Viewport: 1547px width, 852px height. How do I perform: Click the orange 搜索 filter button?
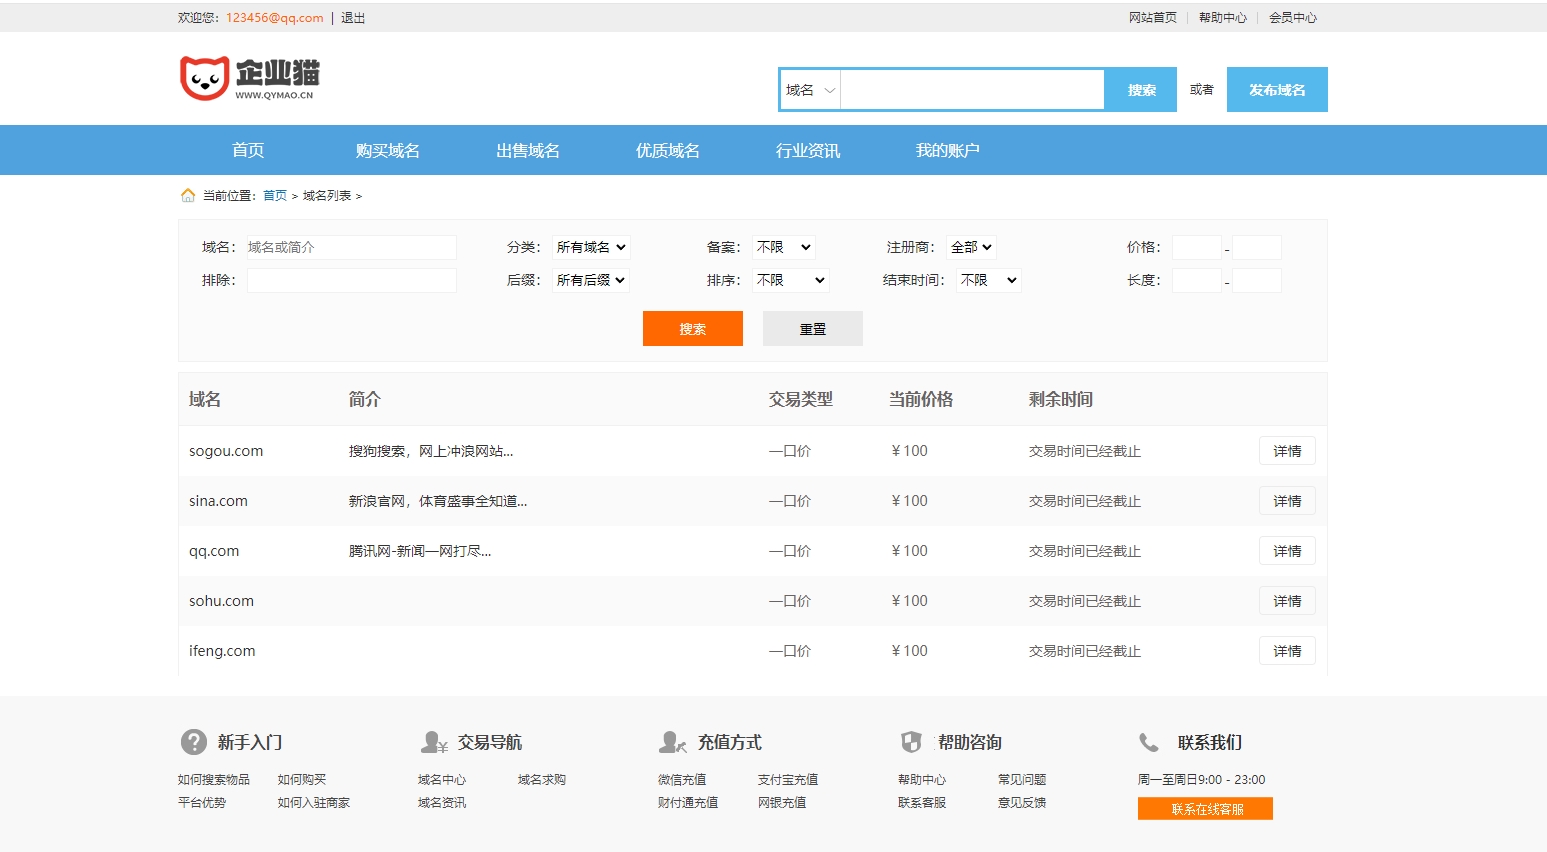point(693,328)
